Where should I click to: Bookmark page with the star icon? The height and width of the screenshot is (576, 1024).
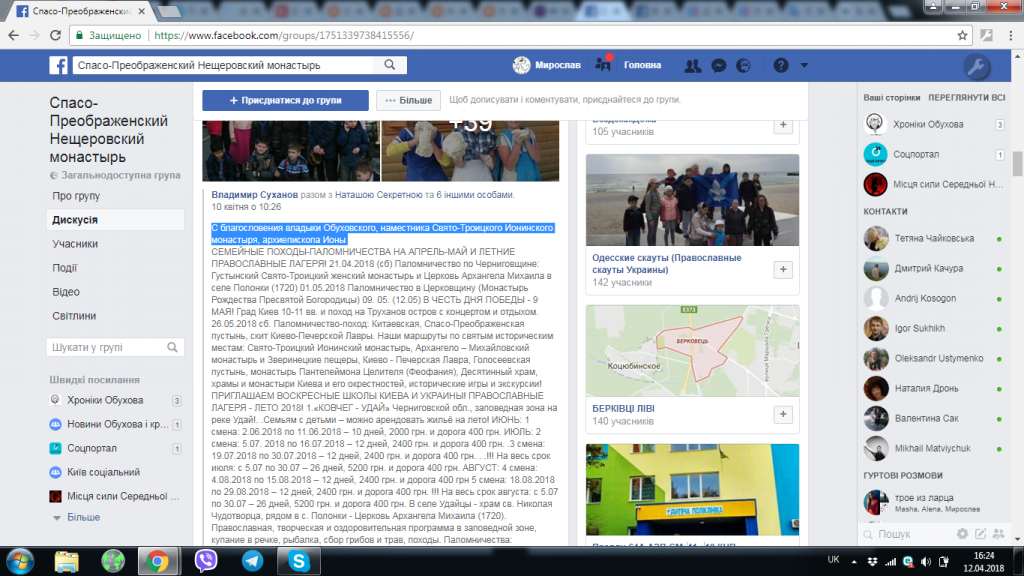[x=962, y=35]
